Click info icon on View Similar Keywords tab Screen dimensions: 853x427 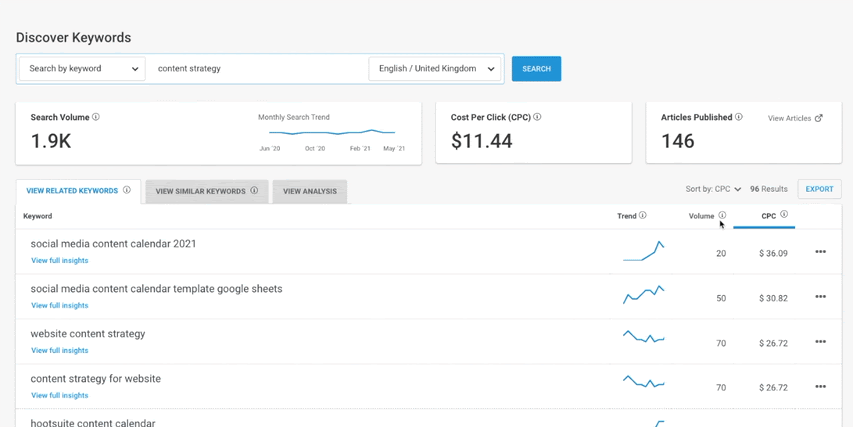coord(254,191)
